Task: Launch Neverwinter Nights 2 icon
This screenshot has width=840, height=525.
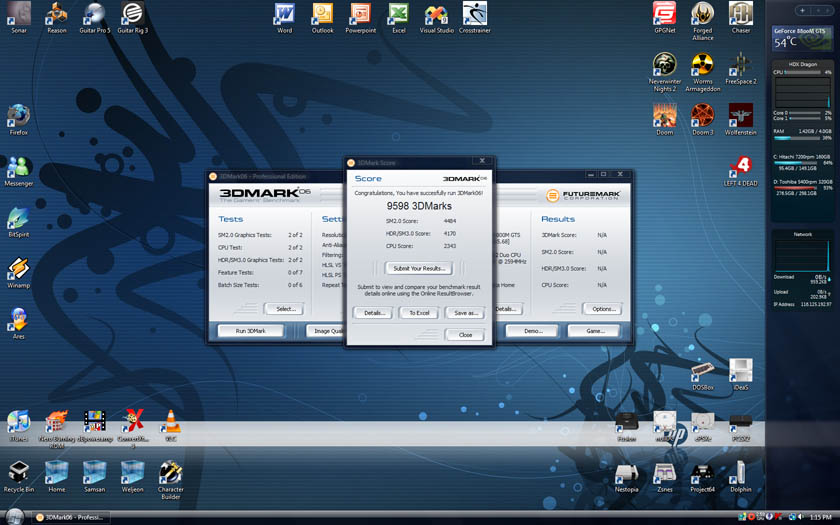Action: 665,72
